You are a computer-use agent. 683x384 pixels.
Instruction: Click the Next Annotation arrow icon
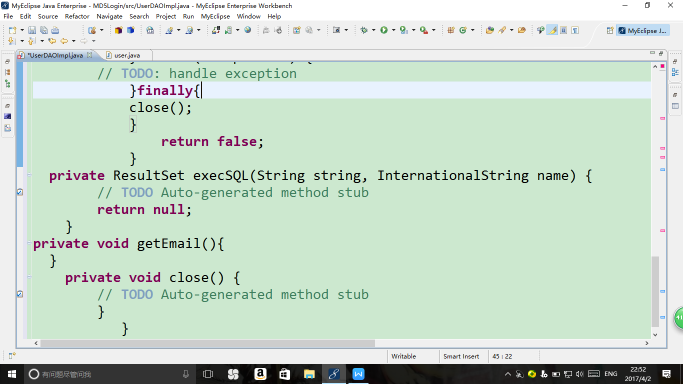click(12, 41)
